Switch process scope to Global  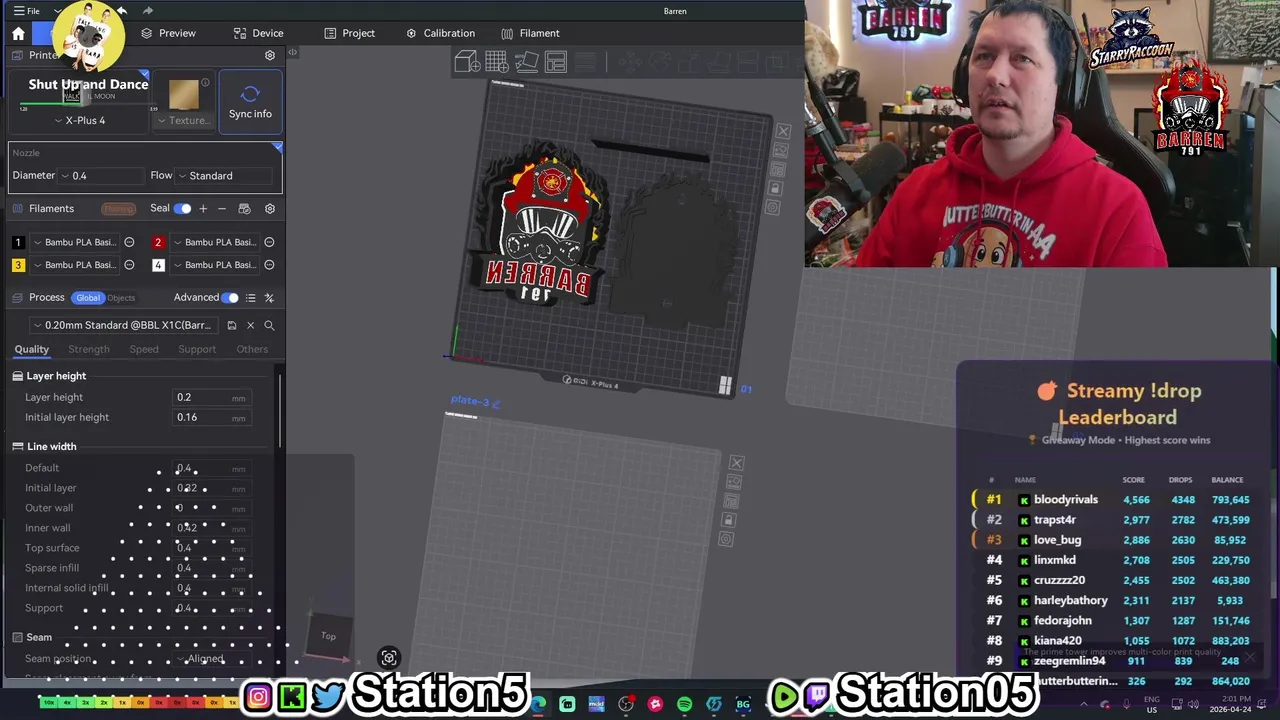[88, 298]
